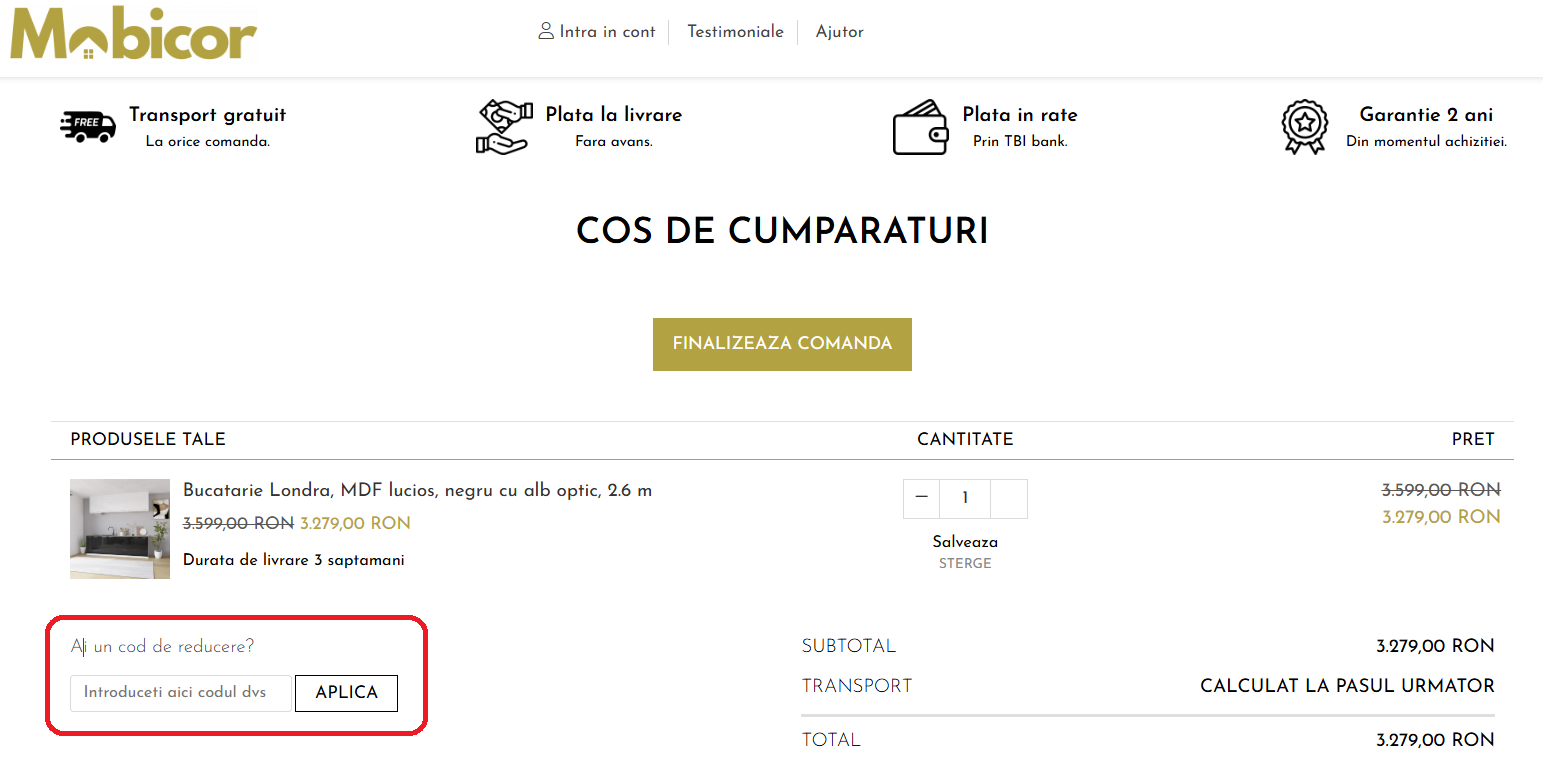Click the empty stepper cell next to quantity

point(1009,498)
